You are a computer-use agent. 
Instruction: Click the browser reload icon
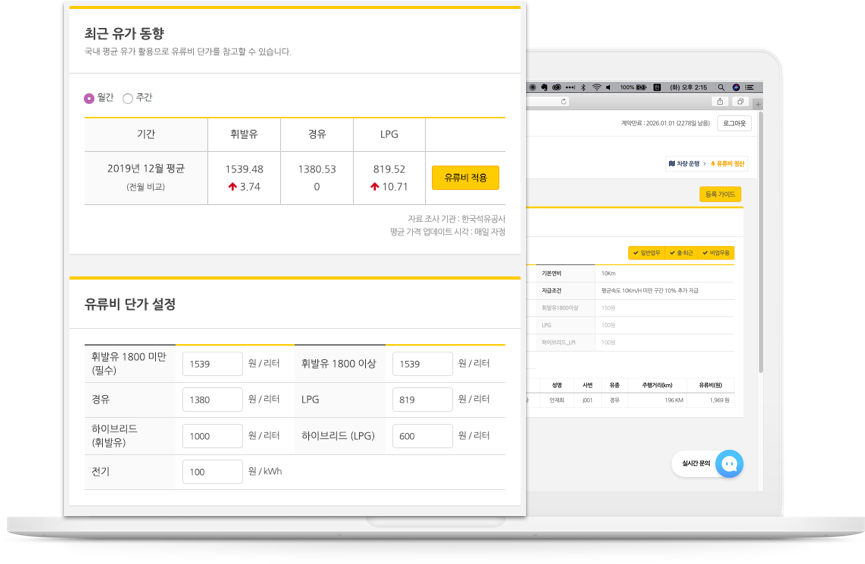[x=563, y=102]
